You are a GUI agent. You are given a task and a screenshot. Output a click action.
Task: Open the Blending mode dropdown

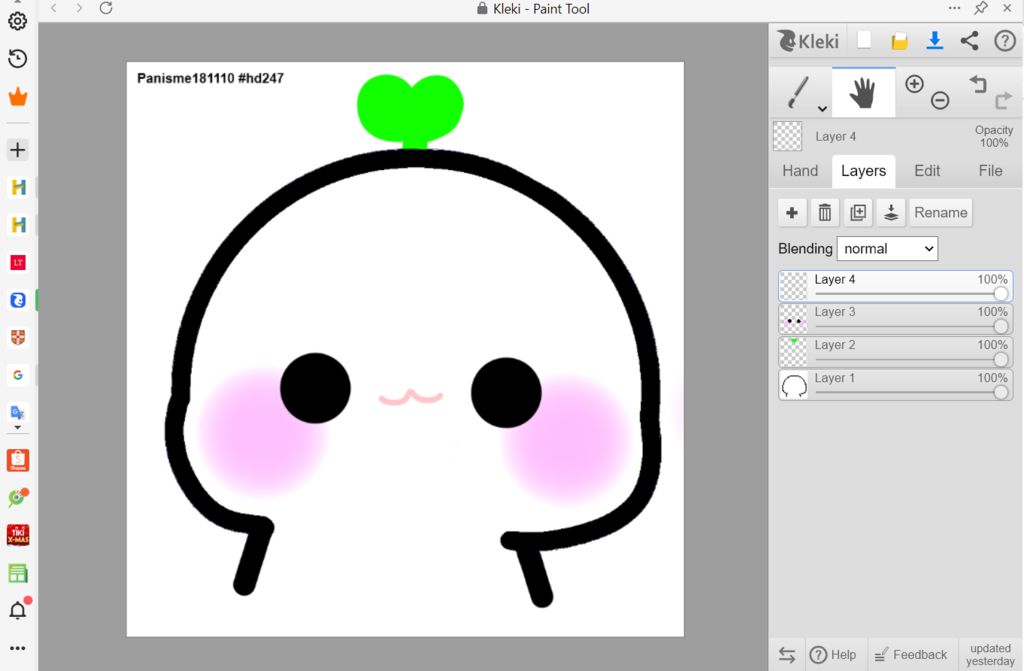pos(887,249)
